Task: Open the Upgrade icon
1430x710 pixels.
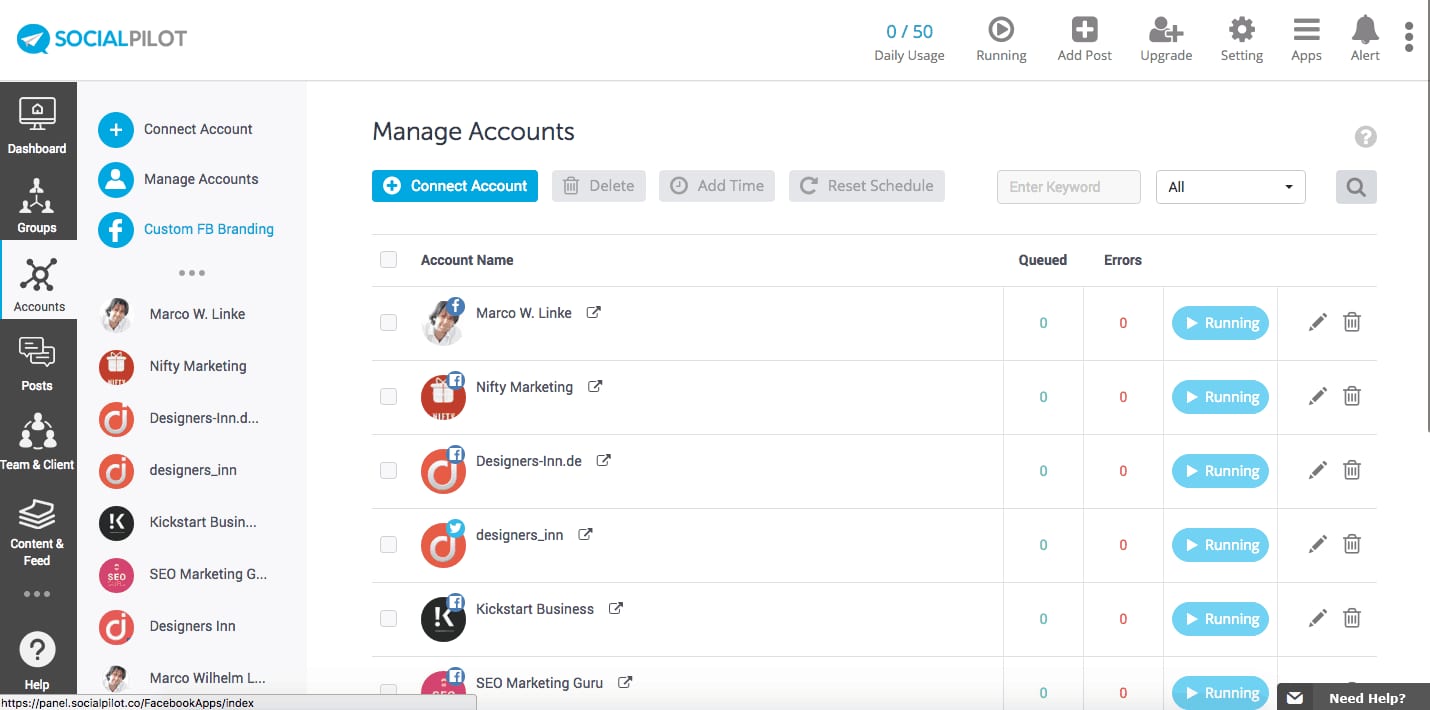Action: pos(1166,29)
